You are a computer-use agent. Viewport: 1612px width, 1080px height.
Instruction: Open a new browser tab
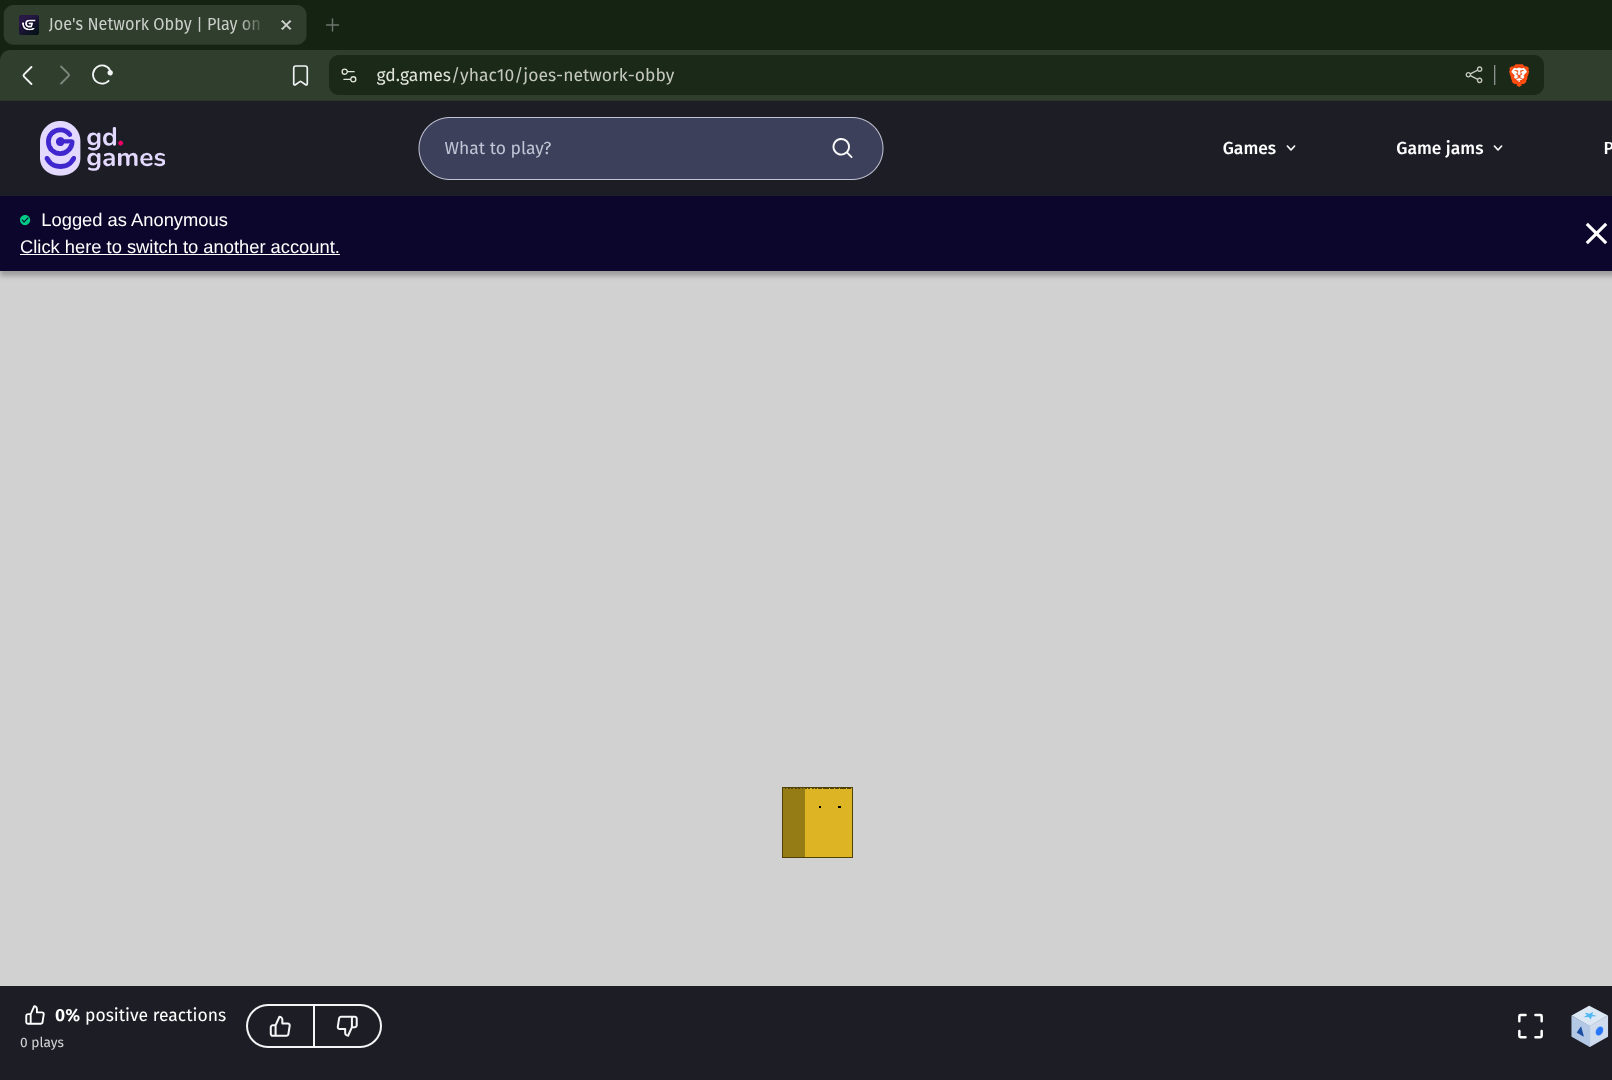332,24
